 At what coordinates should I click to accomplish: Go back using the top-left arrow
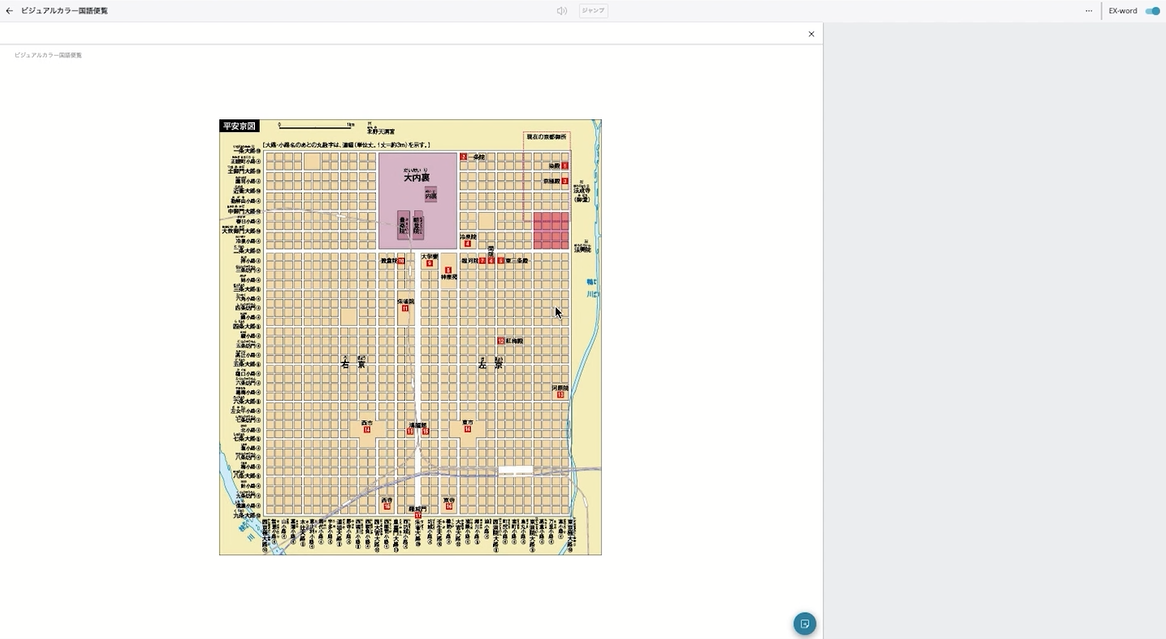(x=10, y=11)
